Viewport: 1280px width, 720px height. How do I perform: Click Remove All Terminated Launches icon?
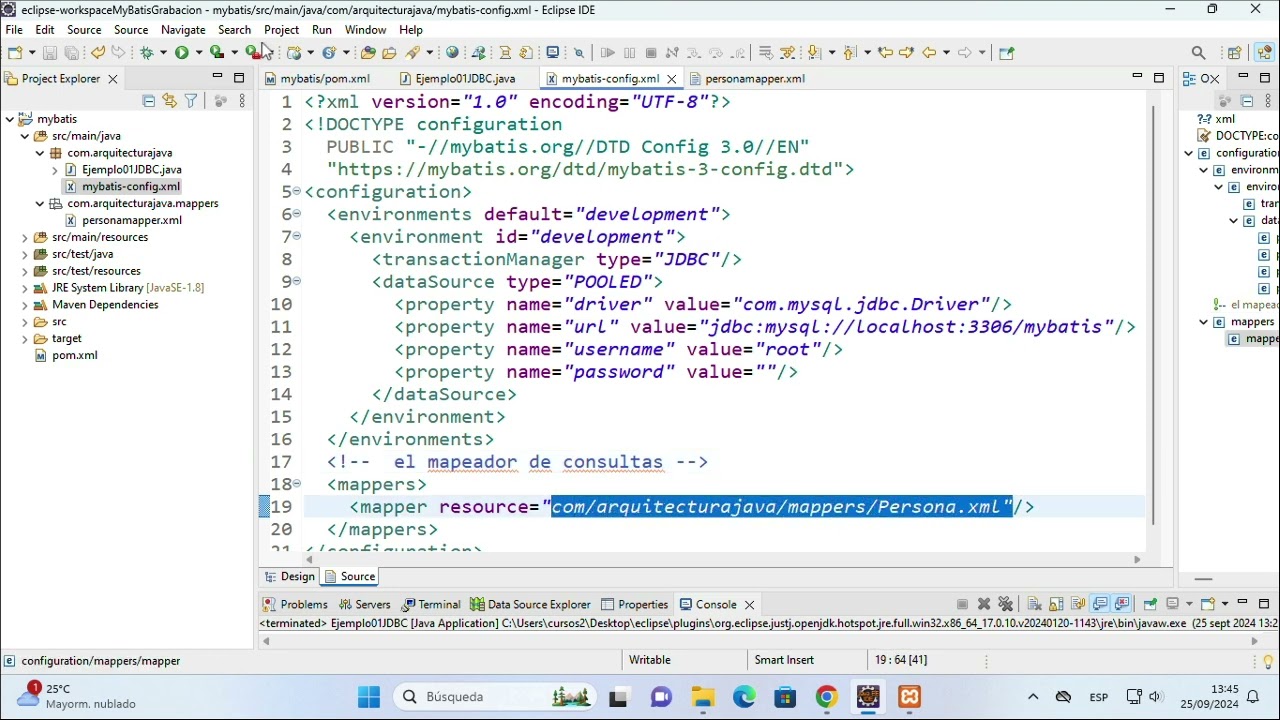pyautogui.click(x=1006, y=604)
